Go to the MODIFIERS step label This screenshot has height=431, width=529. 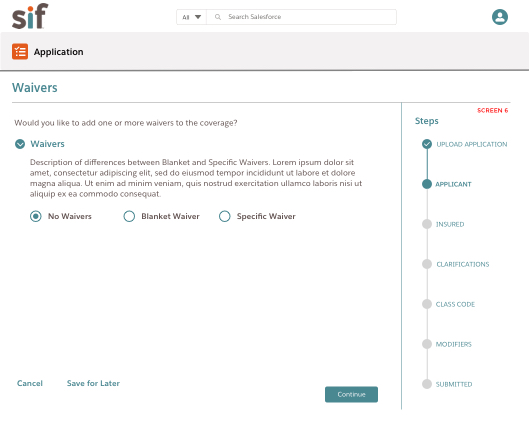click(453, 344)
